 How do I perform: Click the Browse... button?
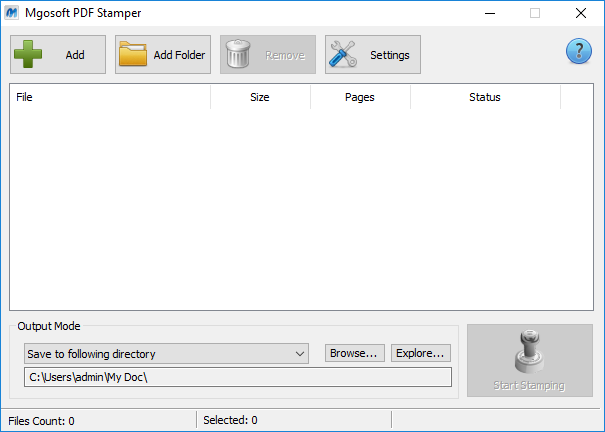pyautogui.click(x=355, y=353)
